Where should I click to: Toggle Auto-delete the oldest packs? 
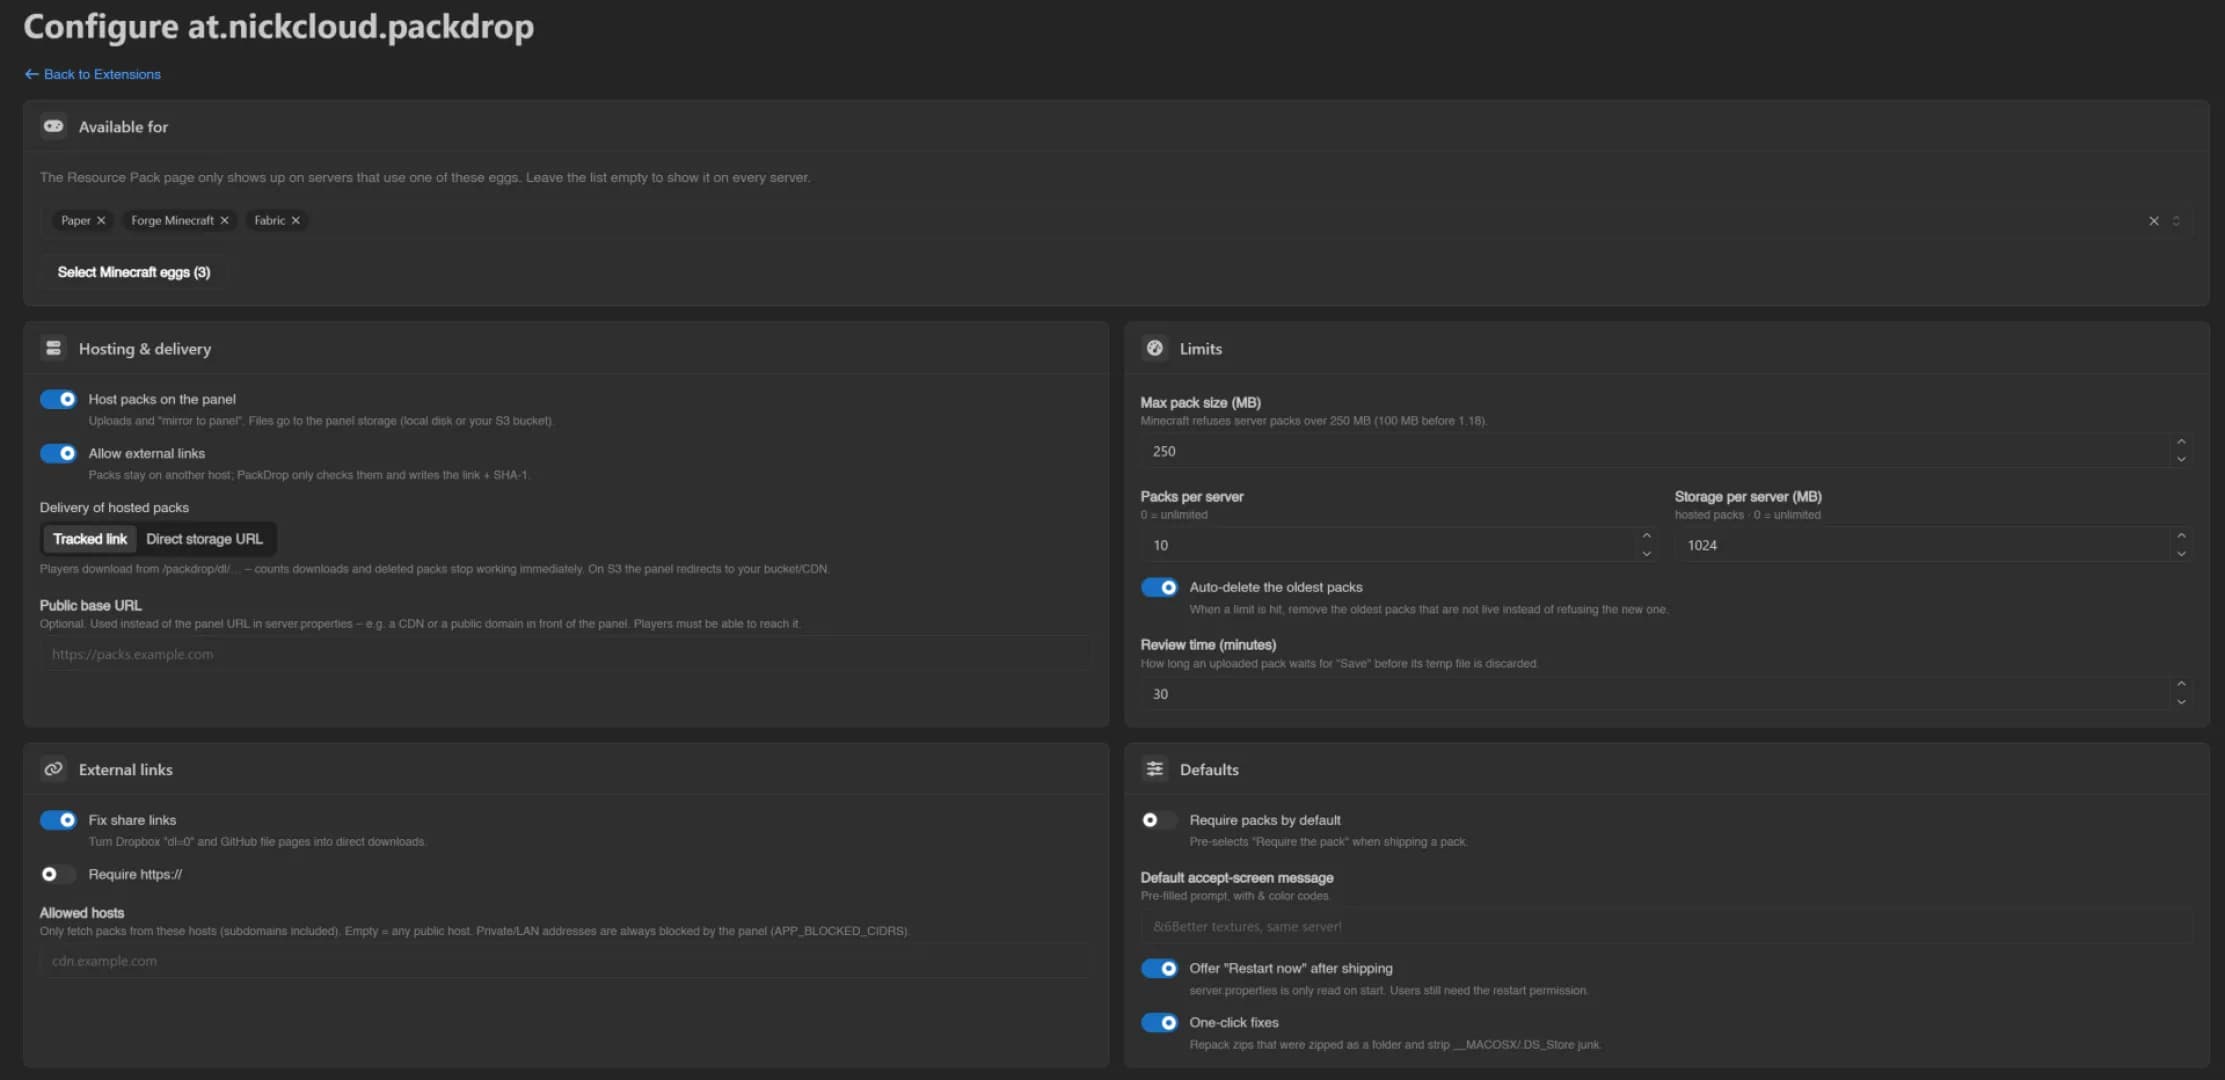(1159, 587)
